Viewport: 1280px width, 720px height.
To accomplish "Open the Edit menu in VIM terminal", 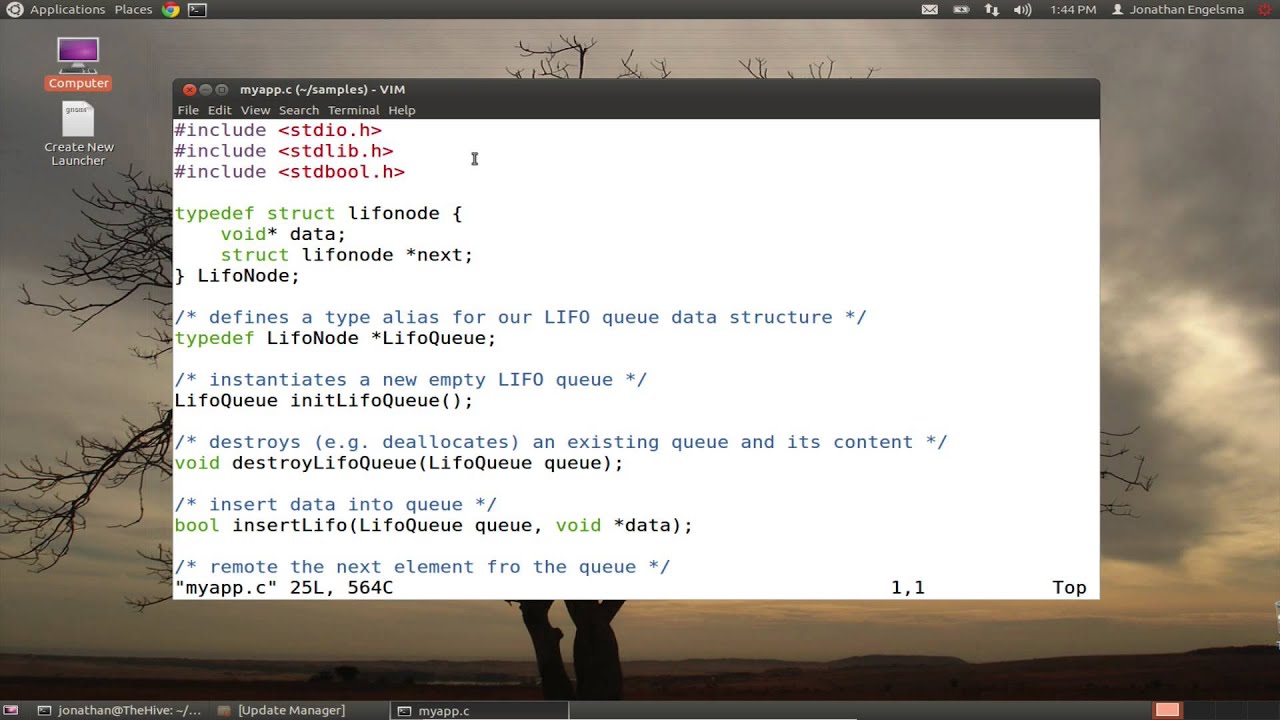I will pos(219,110).
